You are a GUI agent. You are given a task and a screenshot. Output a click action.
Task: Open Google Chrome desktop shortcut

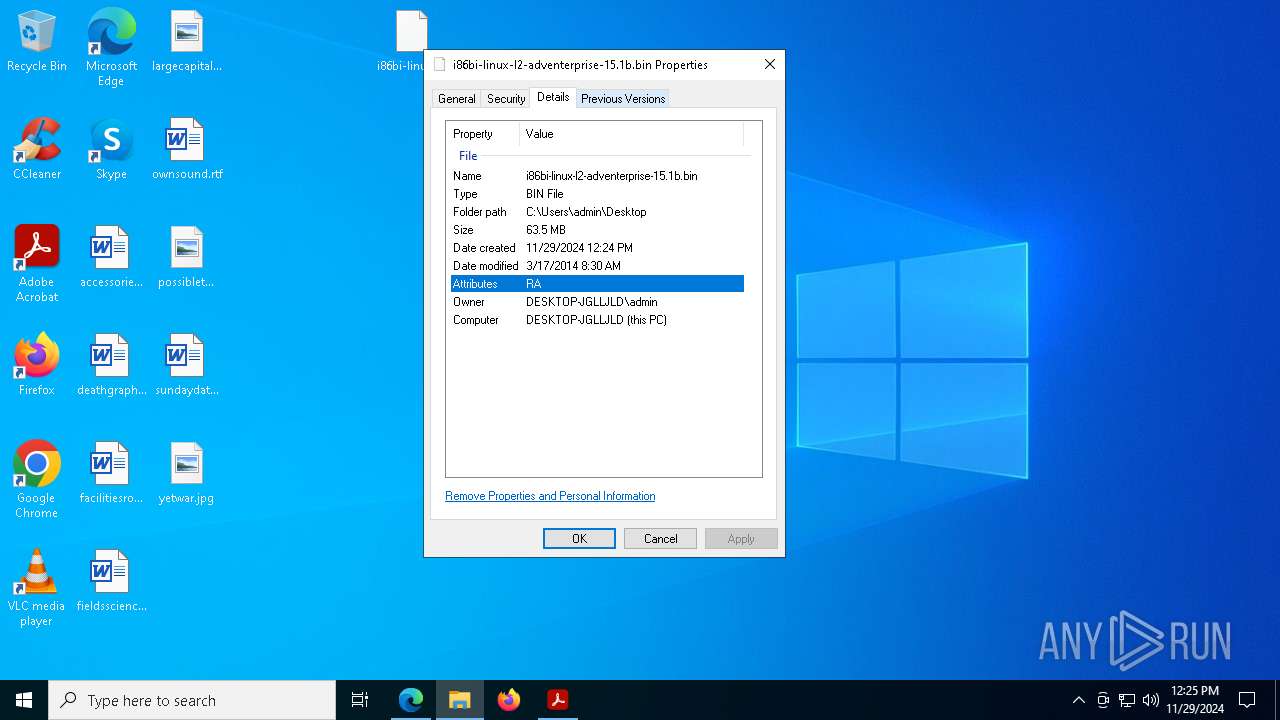click(37, 480)
